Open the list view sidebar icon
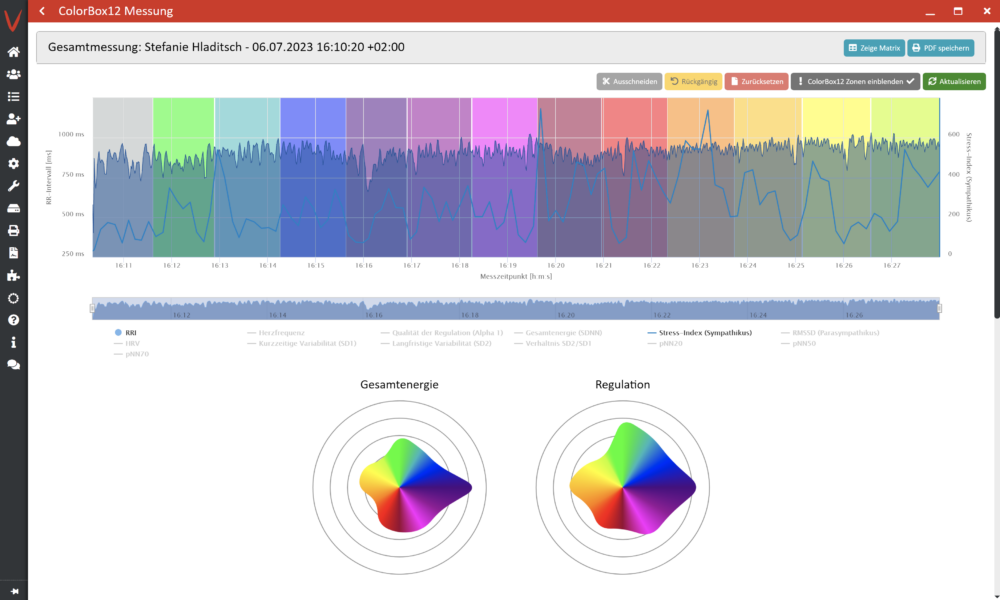 (13, 96)
